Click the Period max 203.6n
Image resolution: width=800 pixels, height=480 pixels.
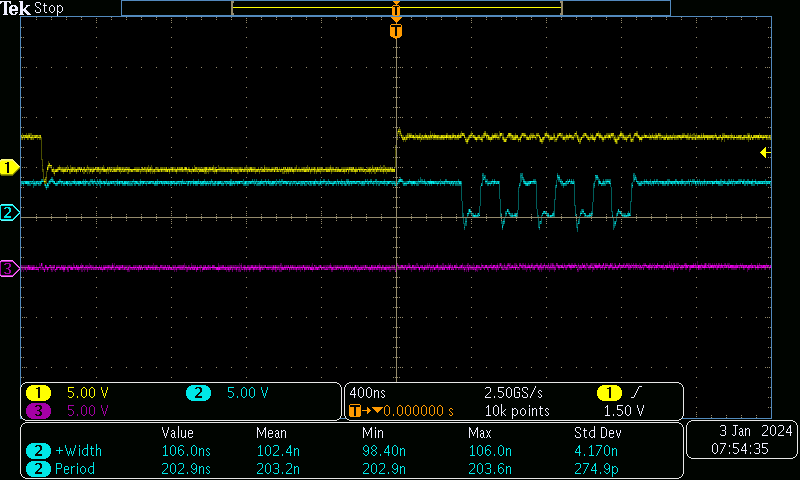(x=490, y=468)
